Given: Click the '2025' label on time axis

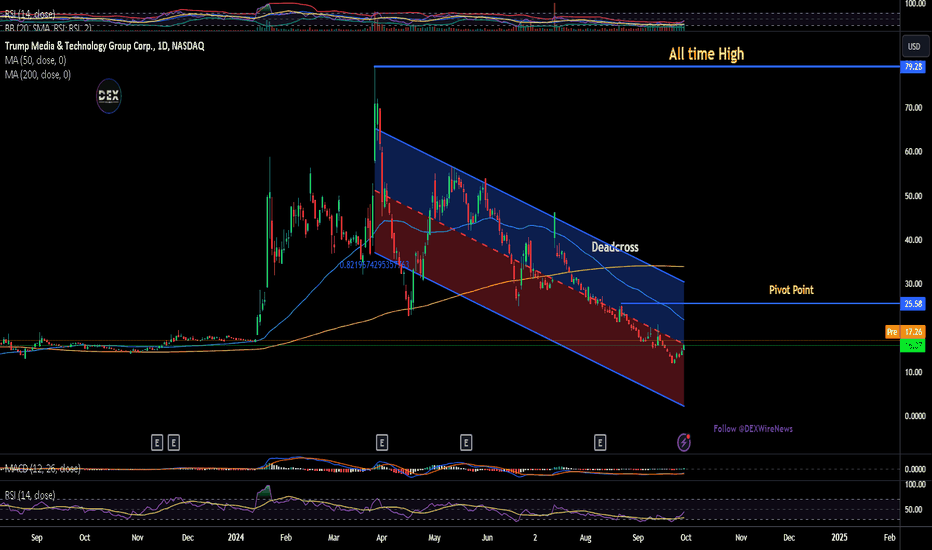Looking at the screenshot, I should (839, 538).
